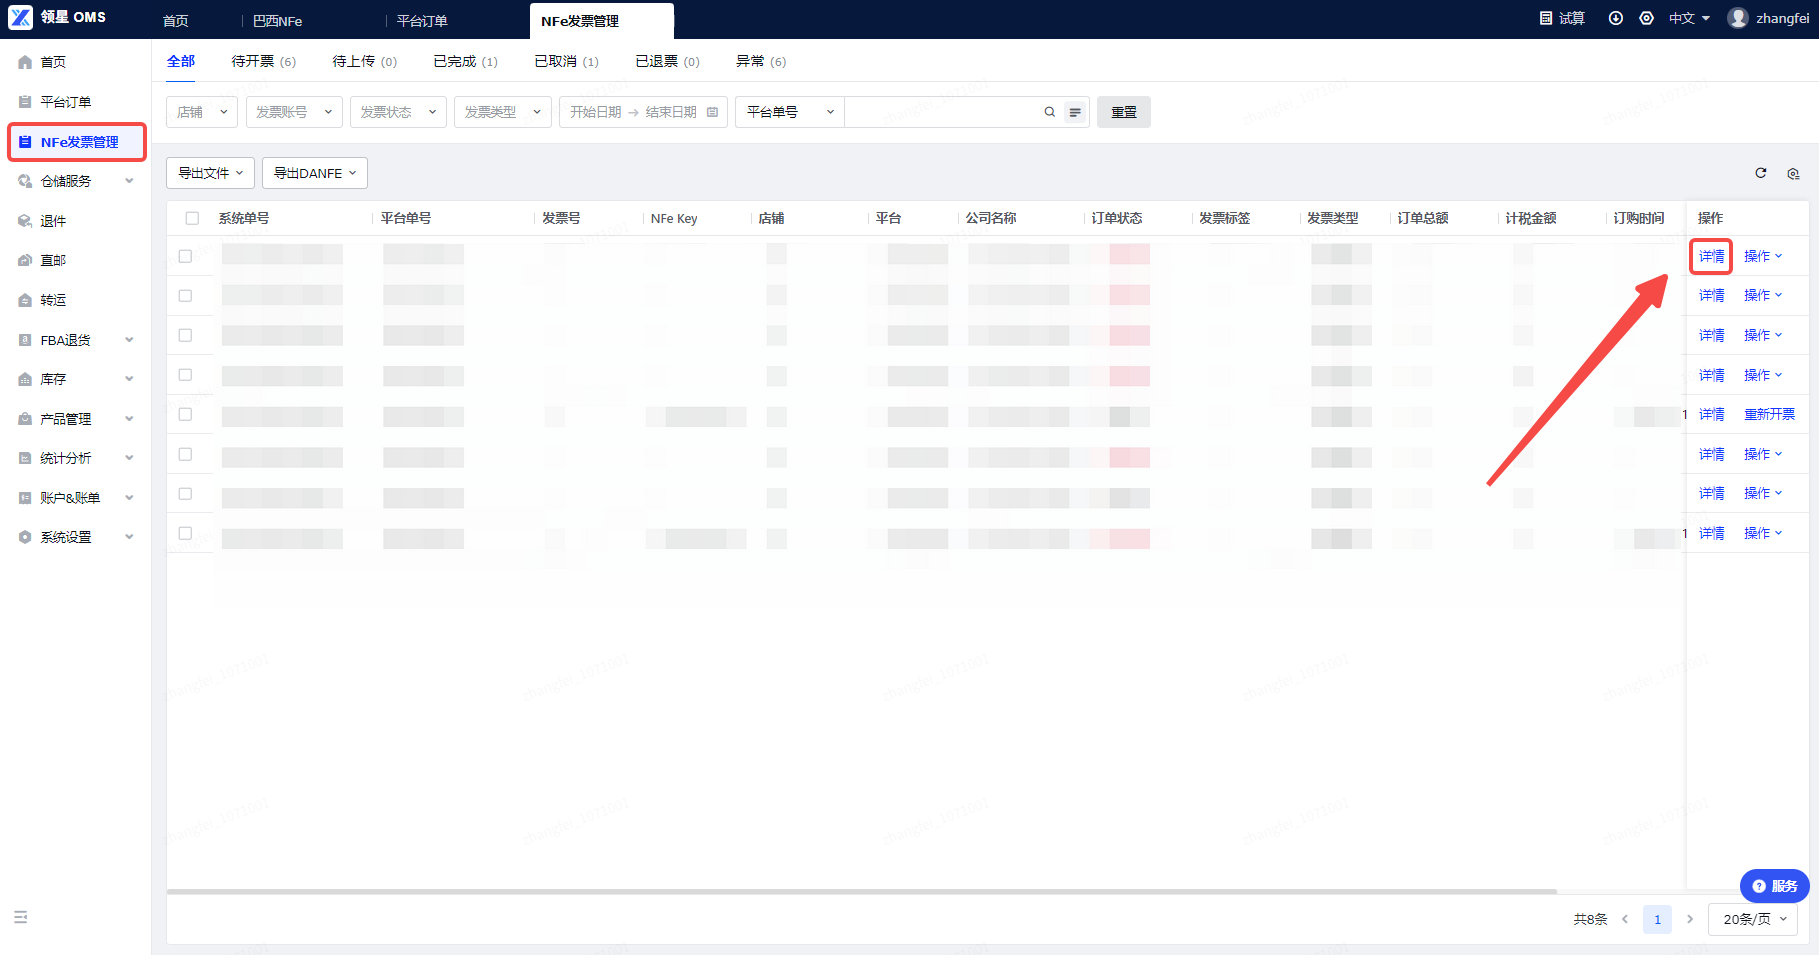Open the 巴西NFe top tab
Viewport: 1819px width, 955px height.
pyautogui.click(x=278, y=21)
